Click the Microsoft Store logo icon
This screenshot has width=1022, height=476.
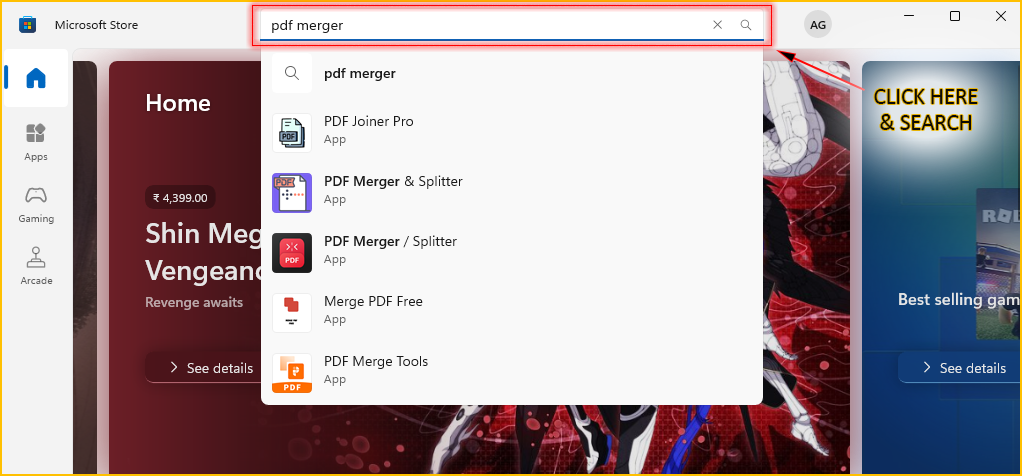click(28, 25)
